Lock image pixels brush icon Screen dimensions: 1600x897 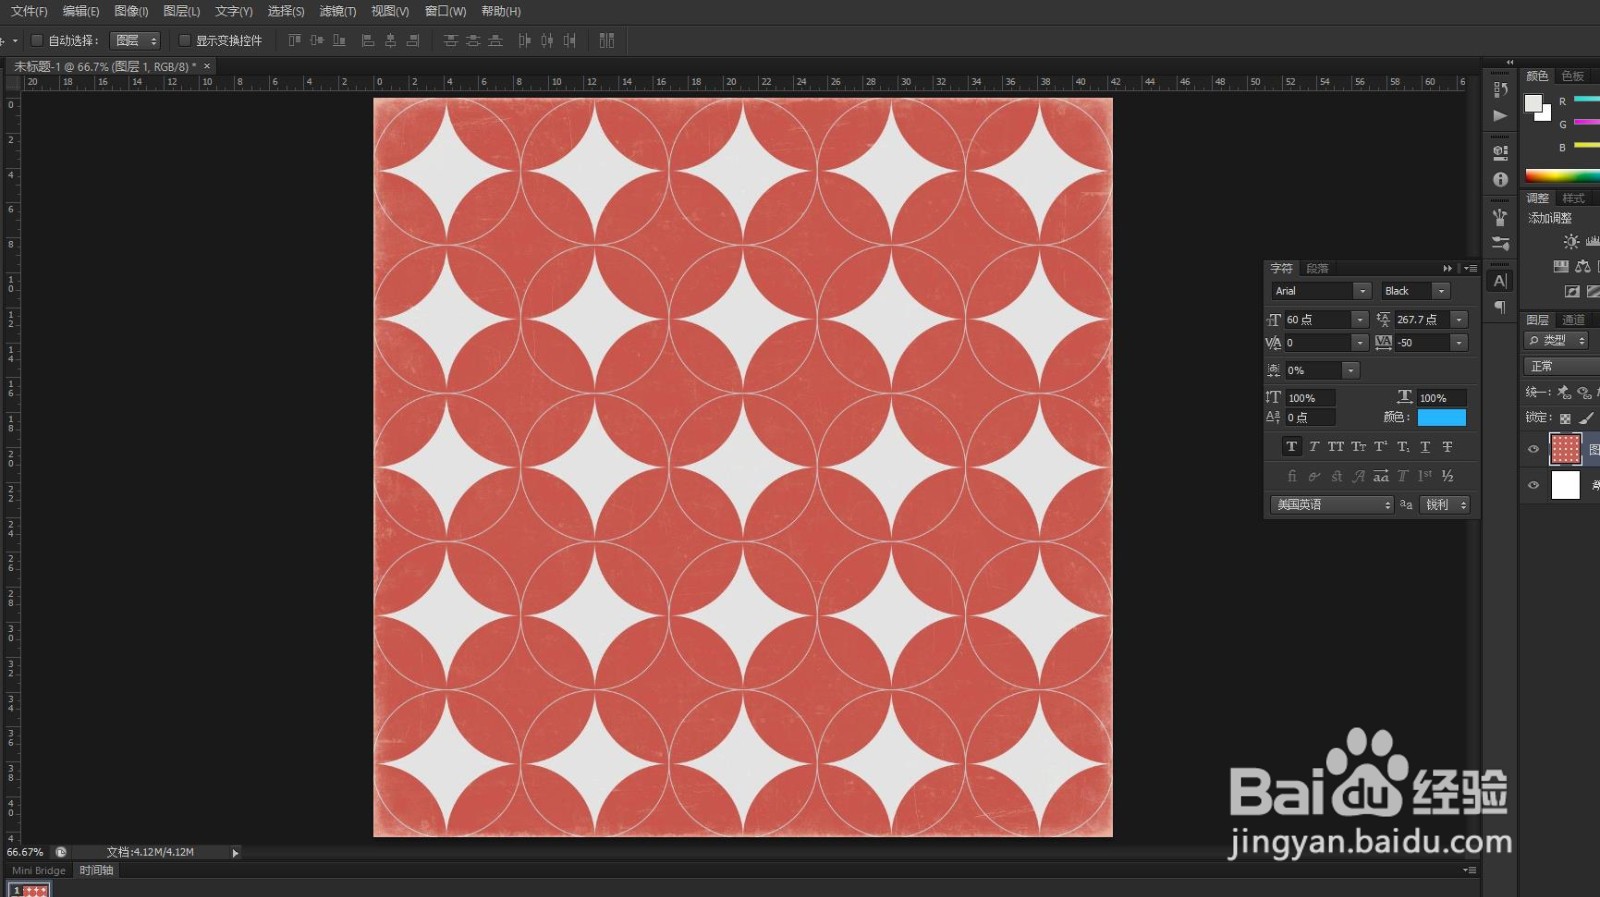(1586, 418)
